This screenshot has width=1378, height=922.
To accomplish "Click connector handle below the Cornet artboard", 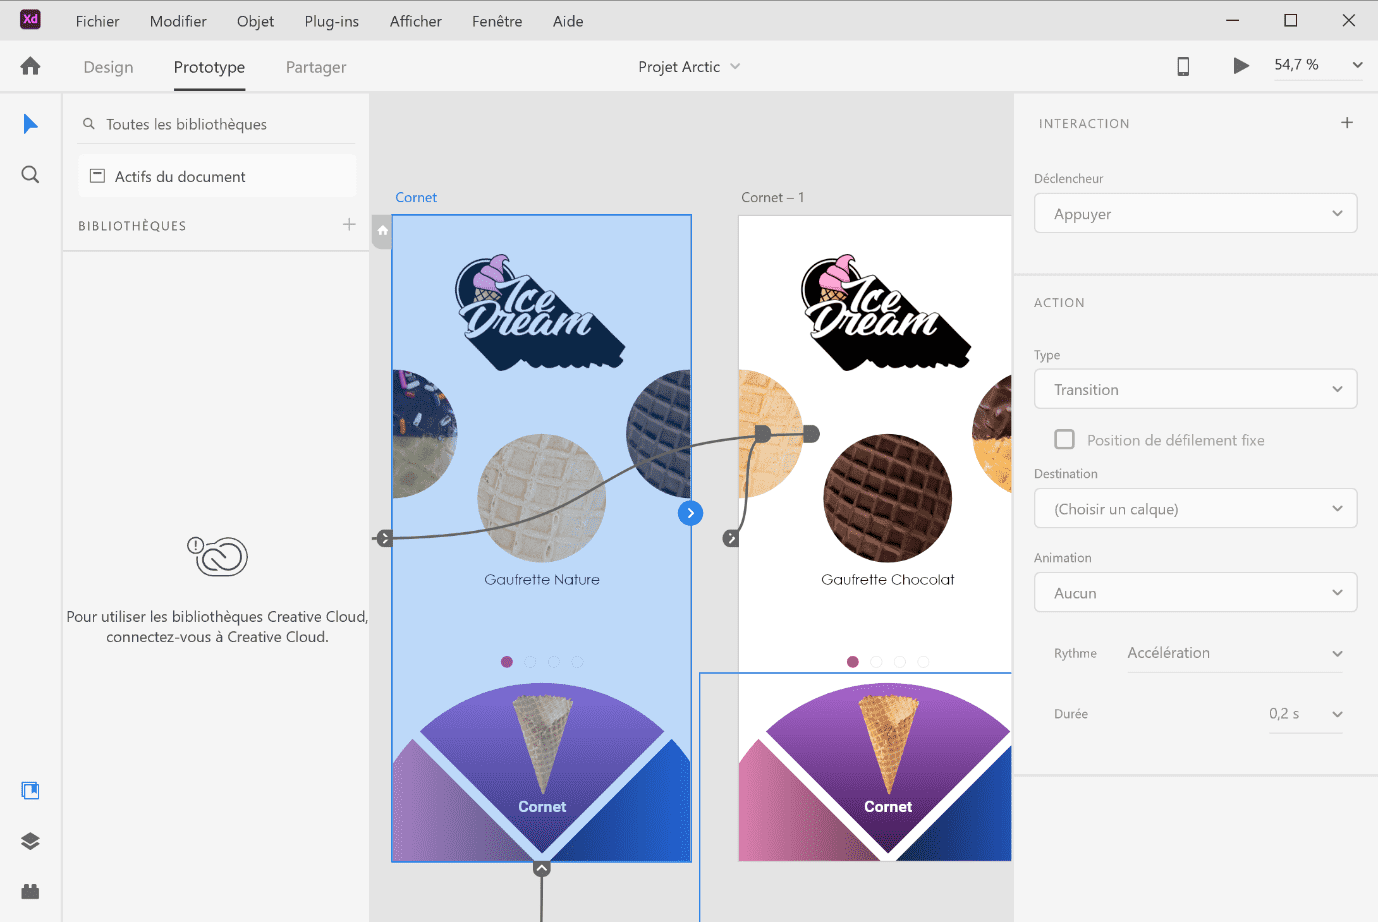I will (541, 869).
